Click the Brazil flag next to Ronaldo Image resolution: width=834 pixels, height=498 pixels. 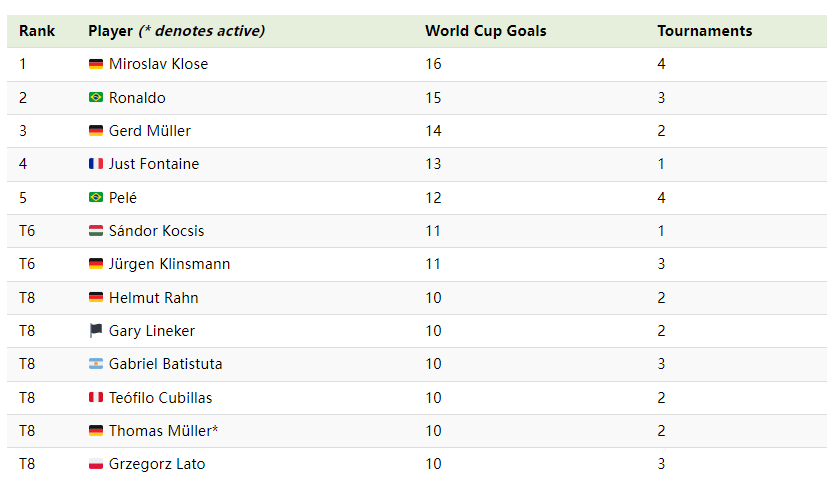pos(96,97)
